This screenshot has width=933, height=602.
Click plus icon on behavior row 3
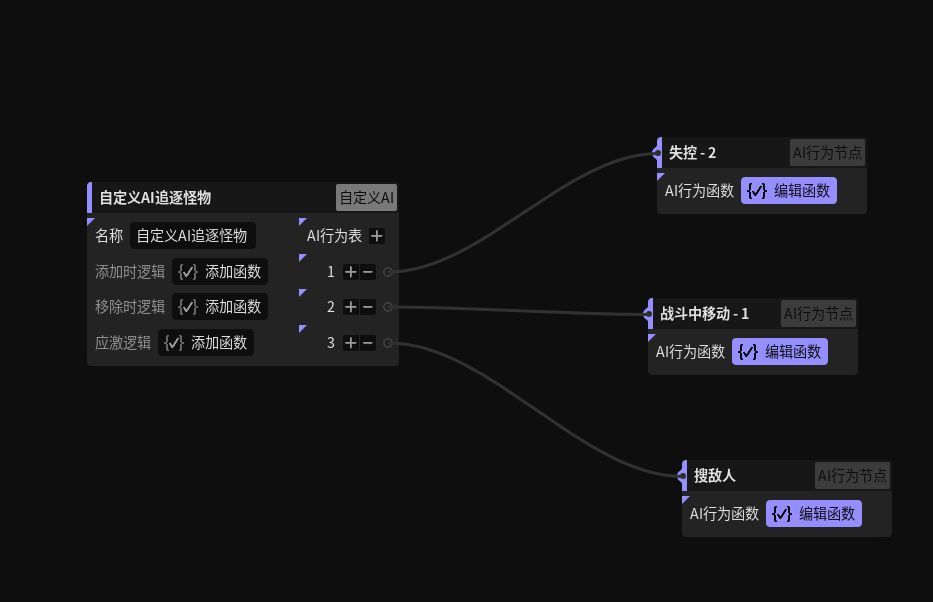pyautogui.click(x=351, y=343)
